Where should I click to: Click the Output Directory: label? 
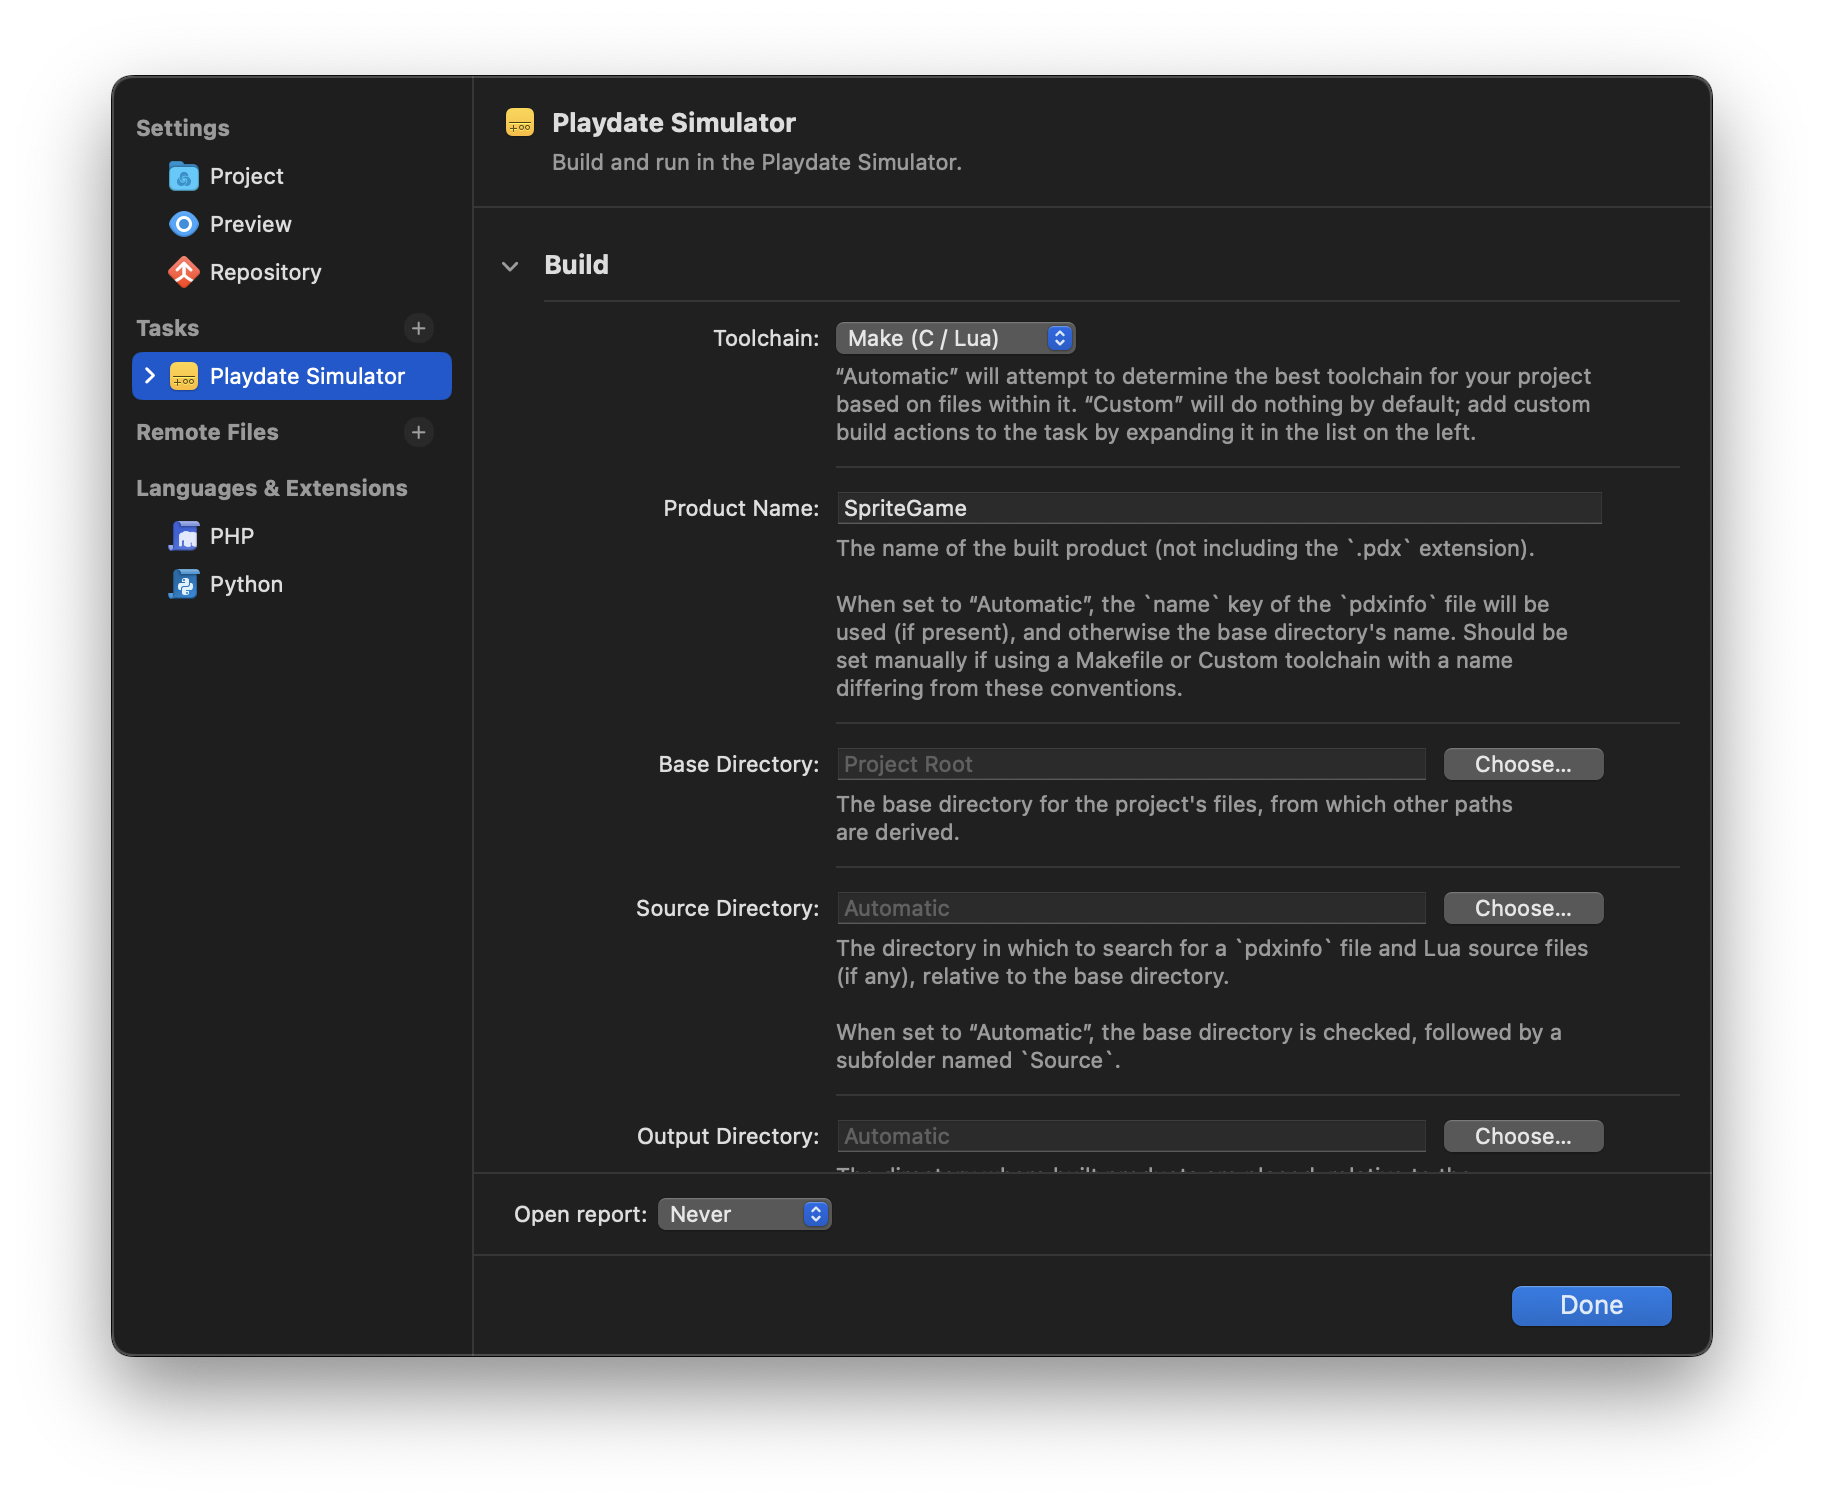click(728, 1136)
